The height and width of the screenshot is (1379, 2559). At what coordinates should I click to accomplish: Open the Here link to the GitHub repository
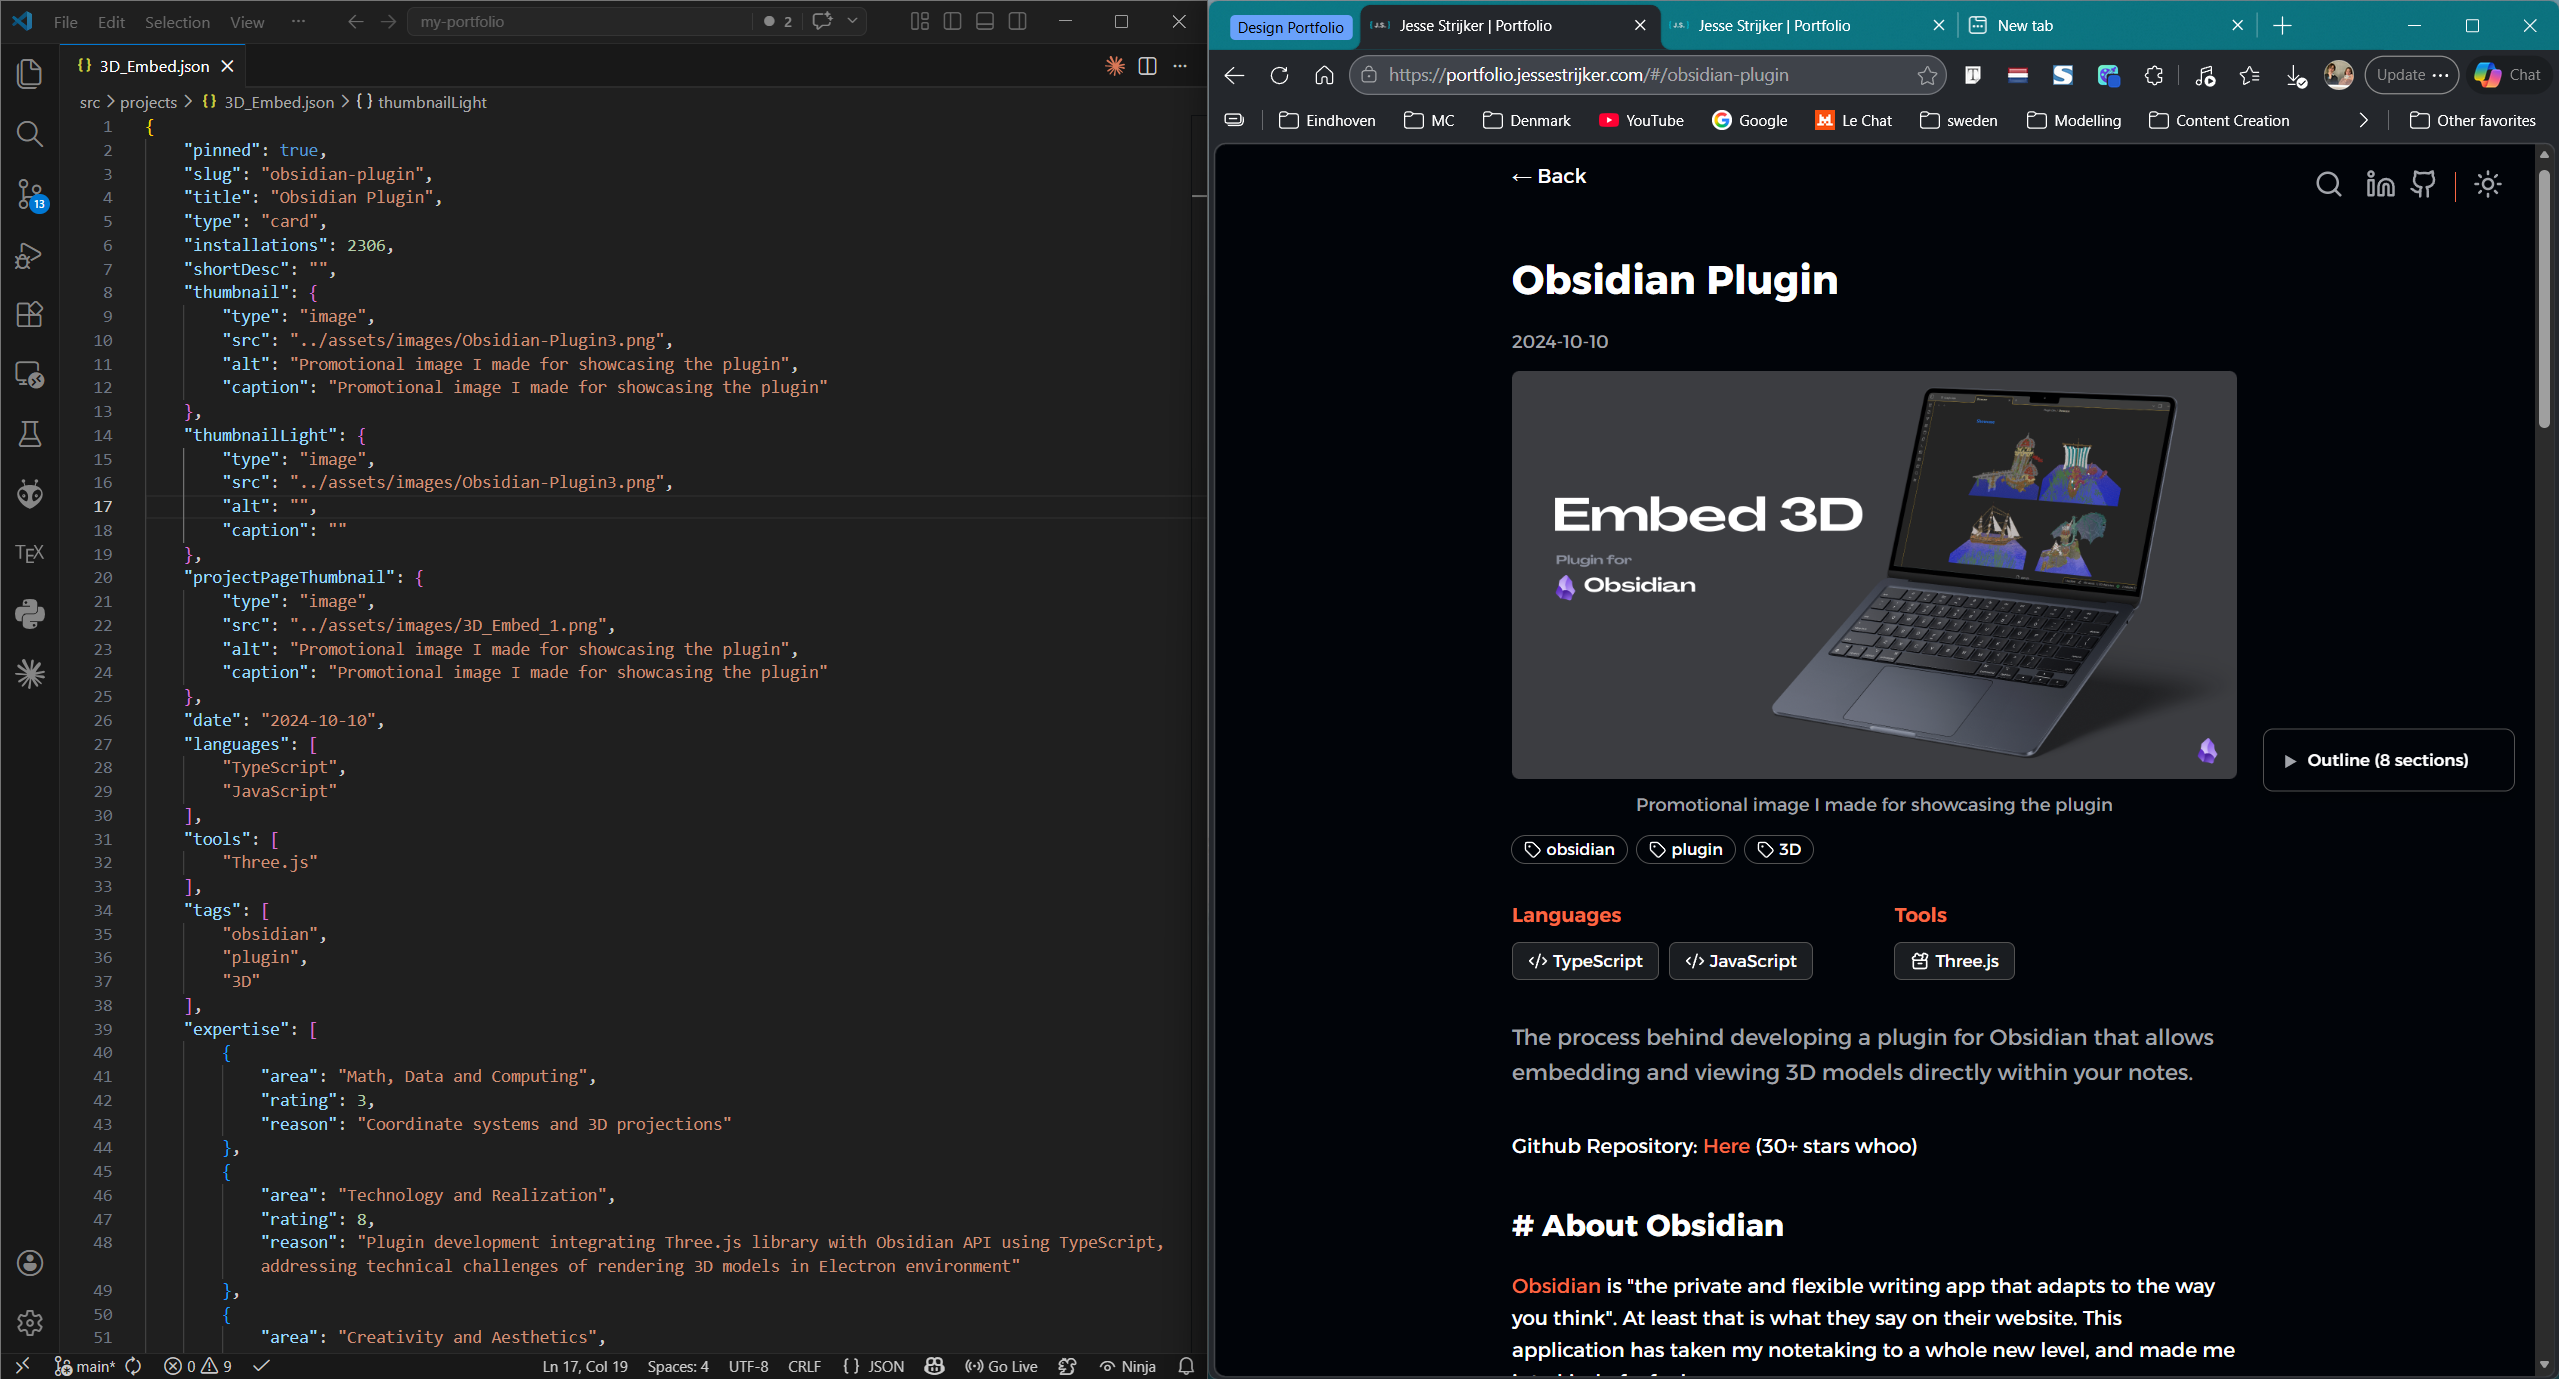tap(1726, 1146)
